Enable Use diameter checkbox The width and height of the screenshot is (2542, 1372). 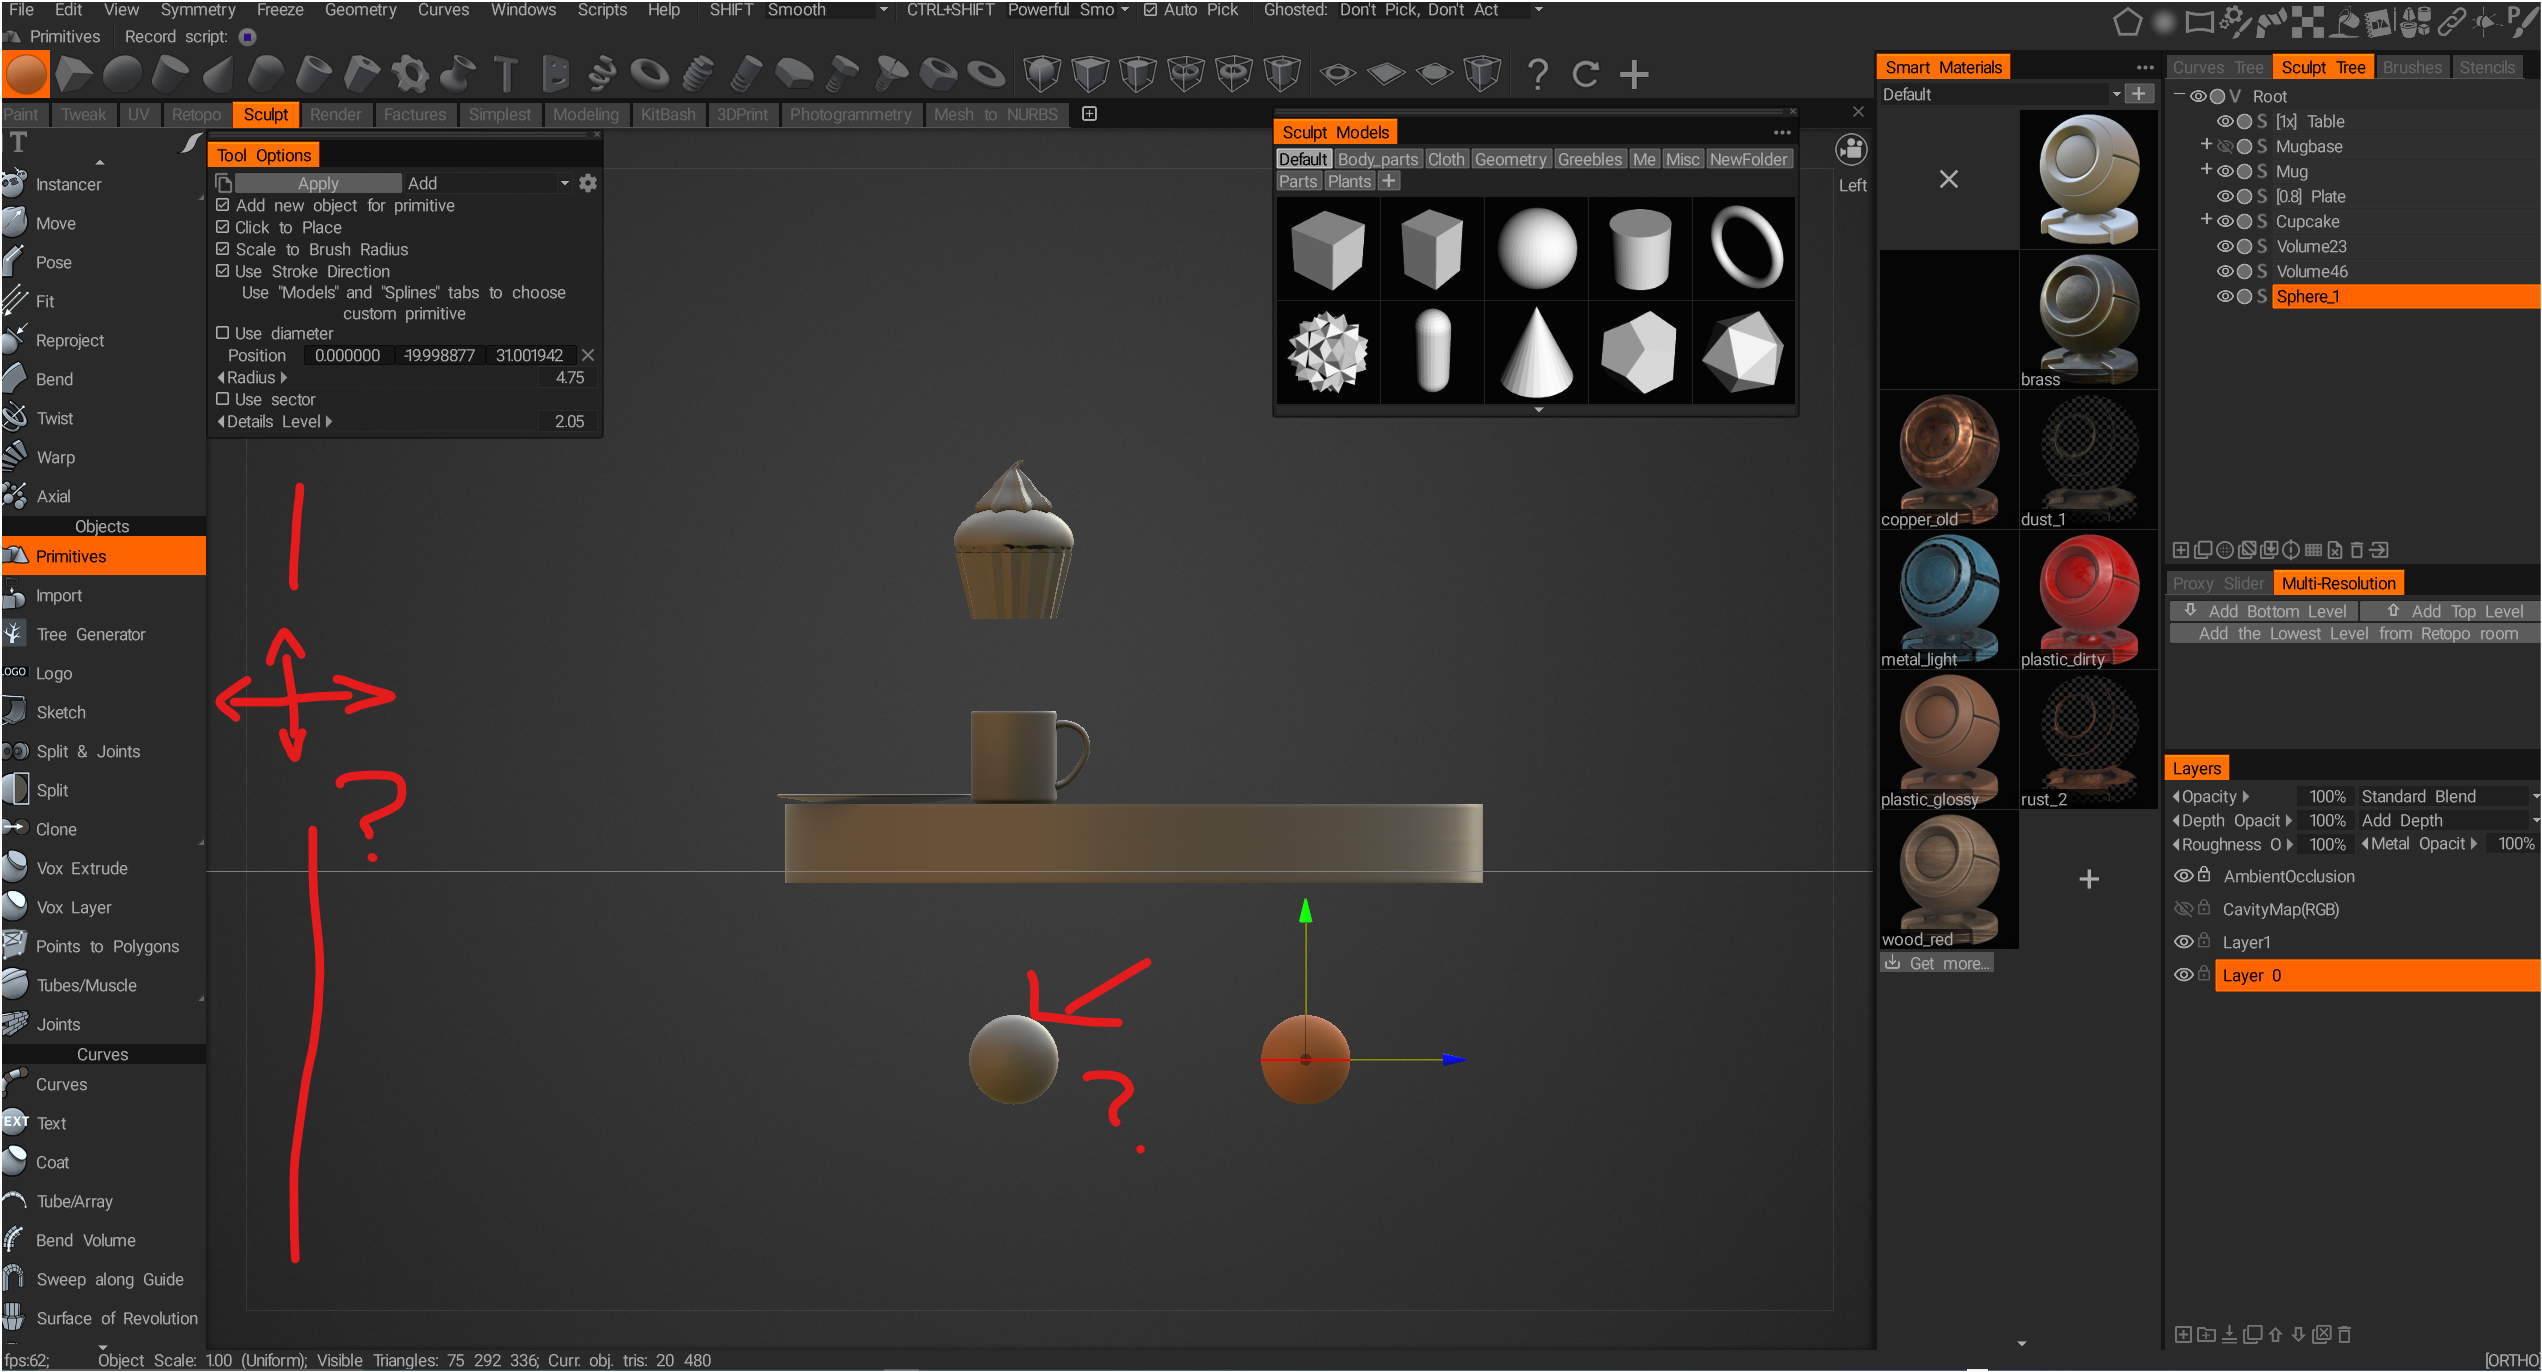point(223,333)
